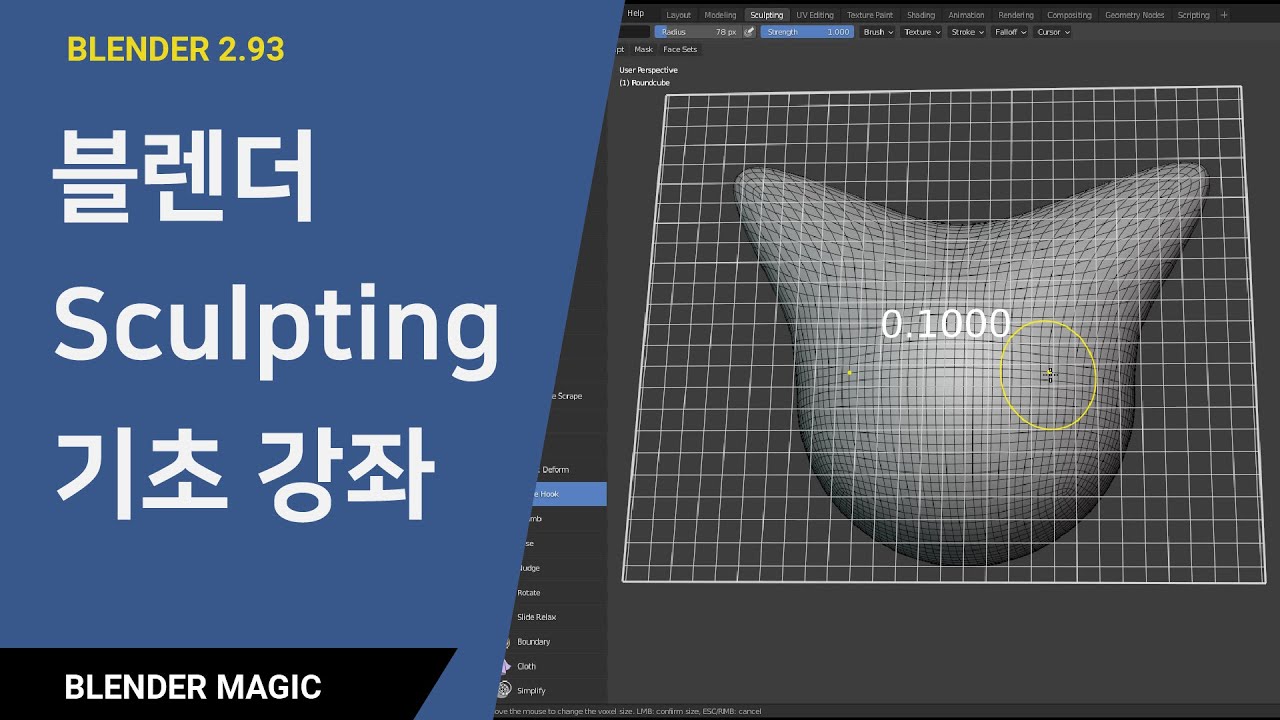Open the Falloff dropdown
Viewport: 1280px width, 720px height.
click(x=1010, y=32)
